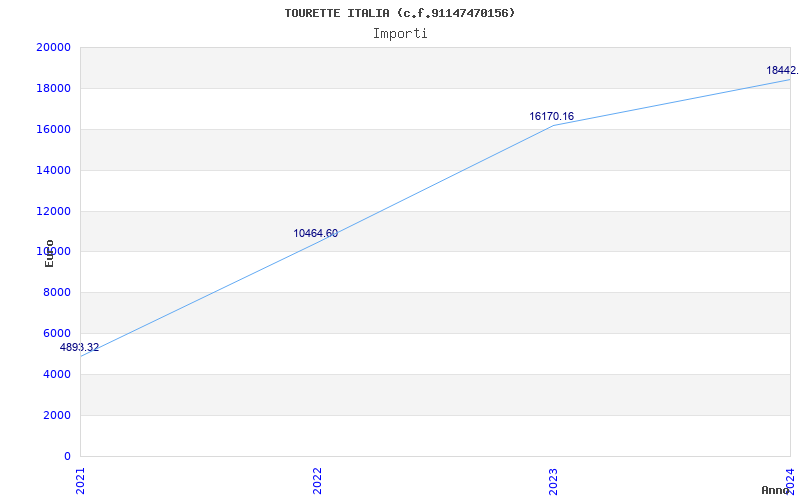Click the 2022 data point on the line
Viewport: 800px width, 500px height.
click(317, 242)
